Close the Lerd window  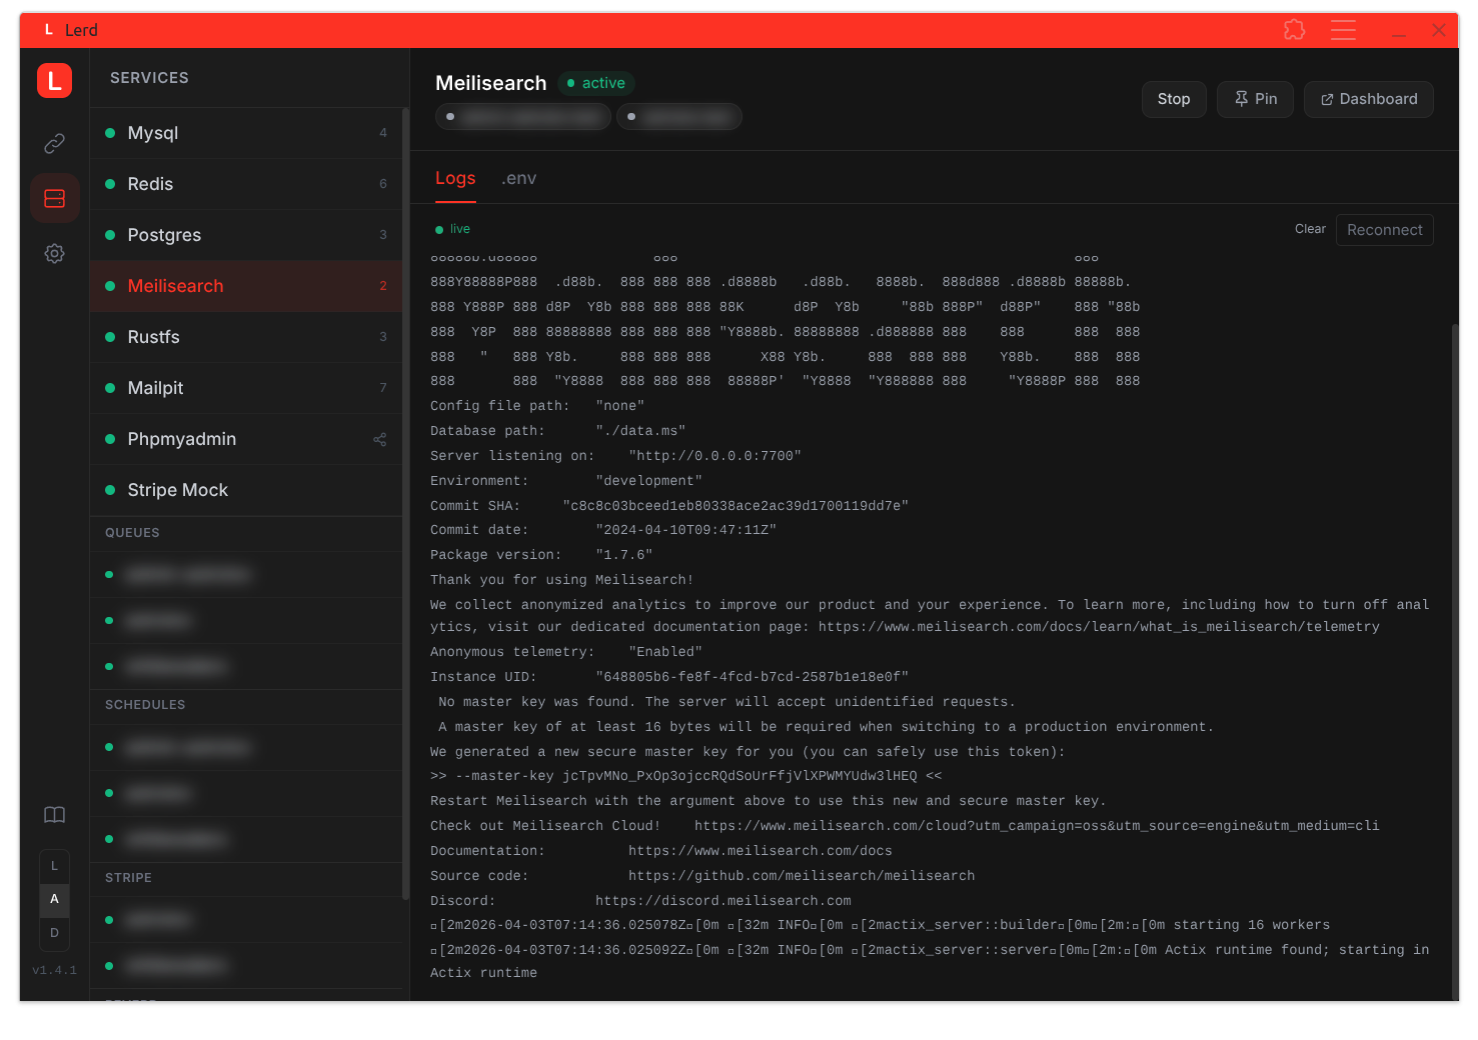pyautogui.click(x=1439, y=30)
